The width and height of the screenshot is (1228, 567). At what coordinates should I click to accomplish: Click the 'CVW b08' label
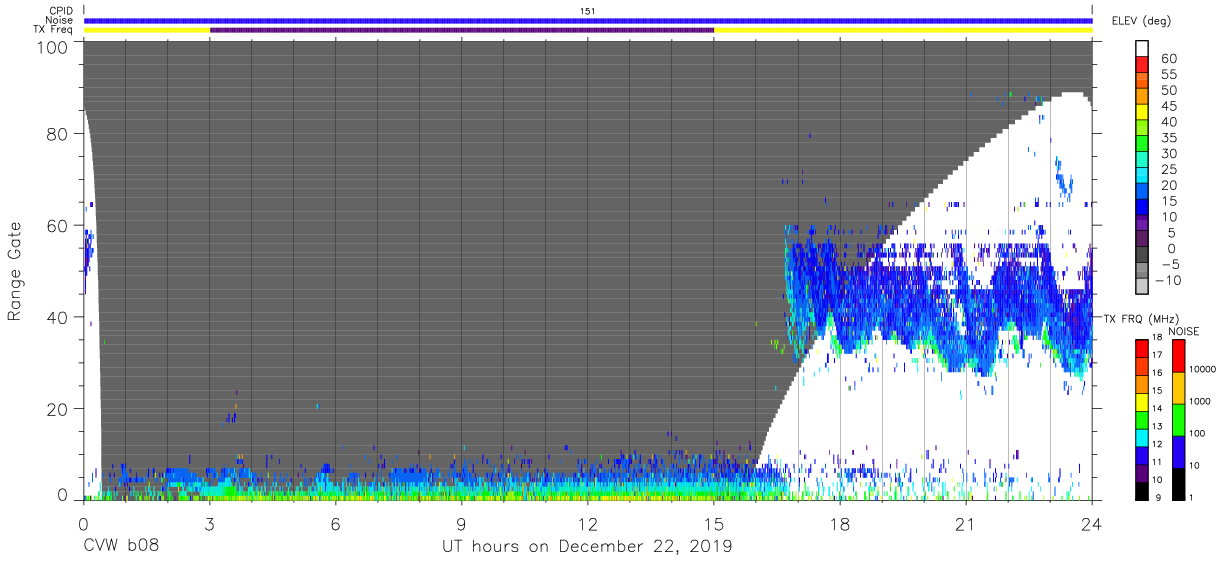[x=121, y=547]
